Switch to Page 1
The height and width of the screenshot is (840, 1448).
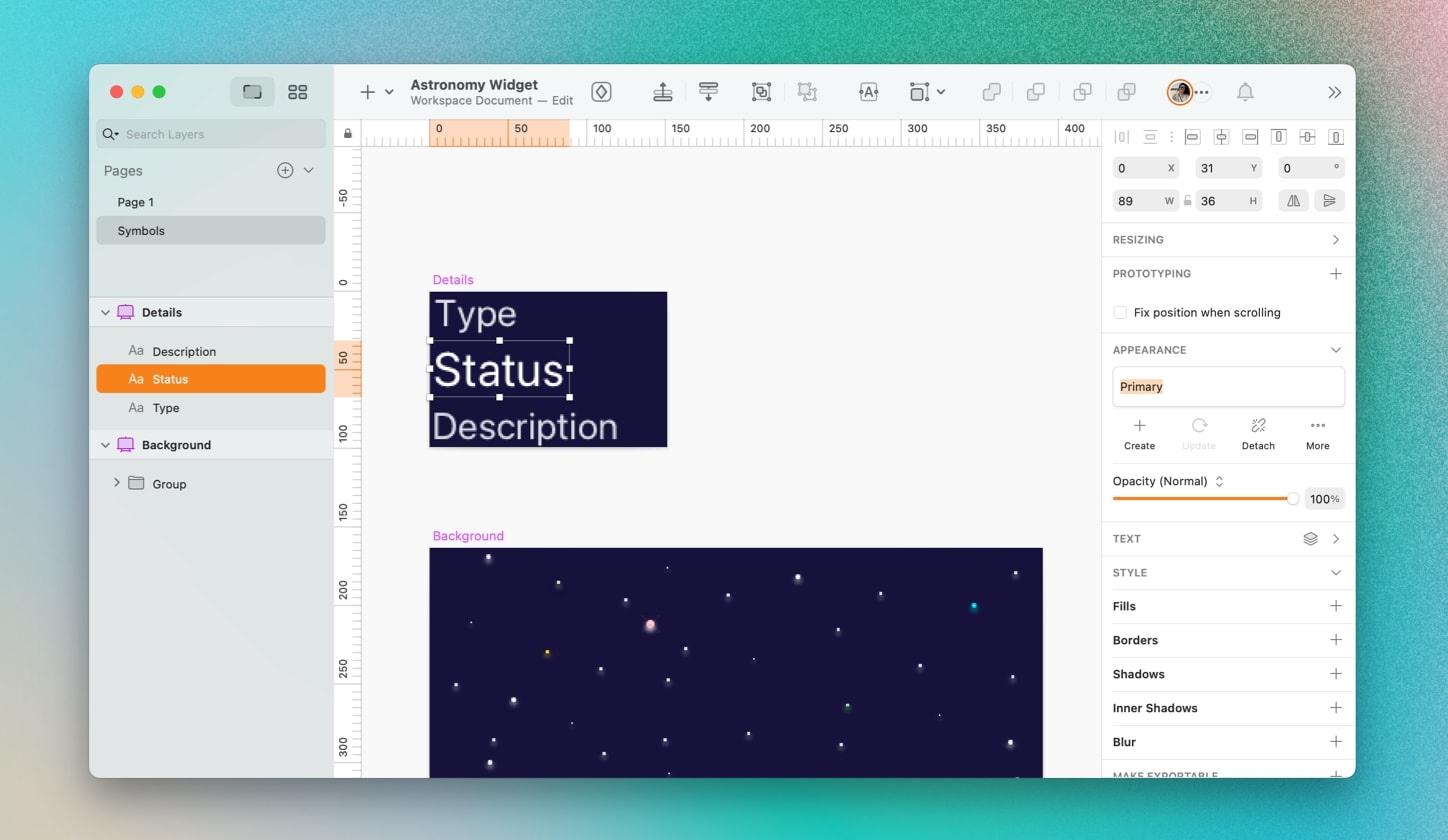136,202
